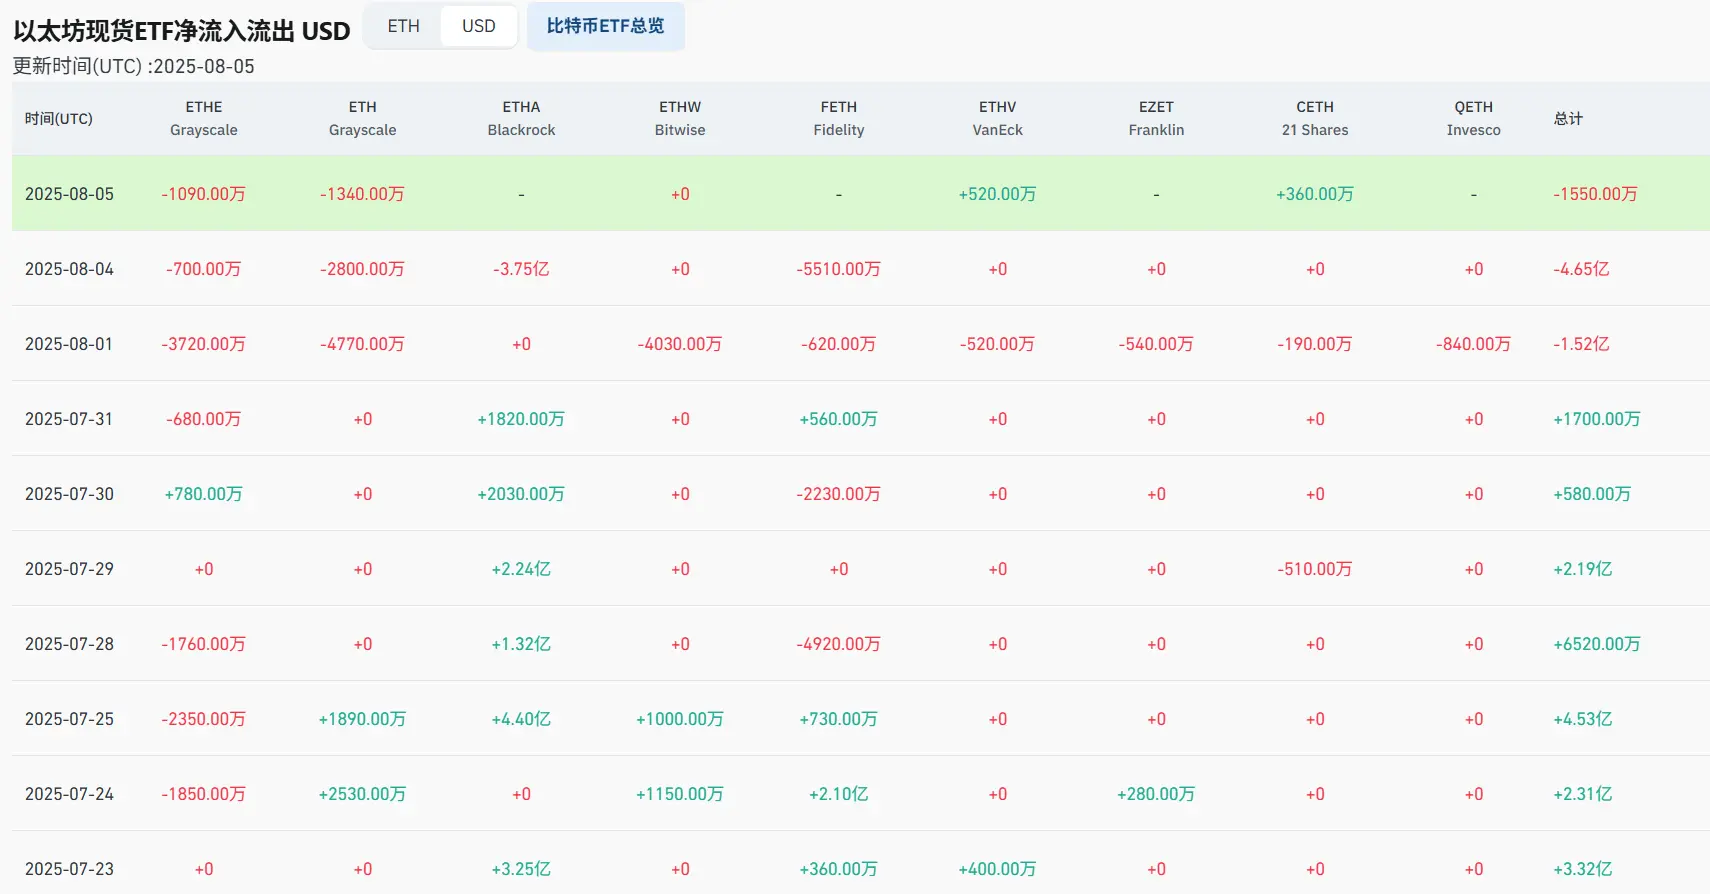This screenshot has height=894, width=1710.
Task: Click the +4.53亿 total value
Action: (x=1583, y=719)
